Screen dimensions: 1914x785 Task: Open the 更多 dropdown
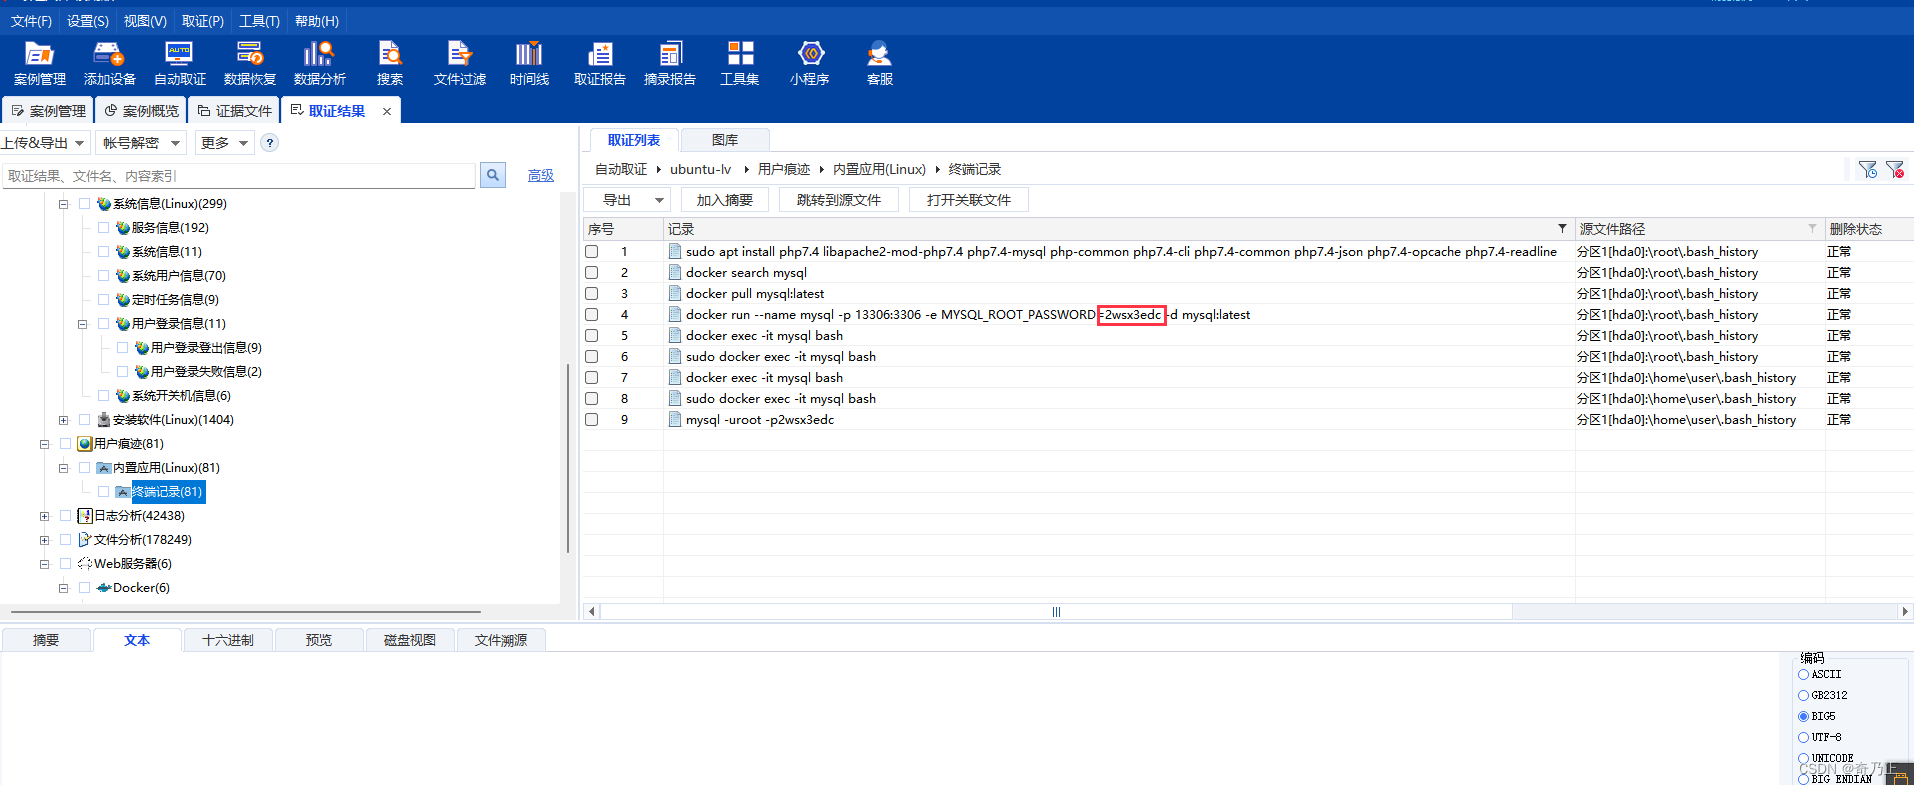(x=224, y=143)
